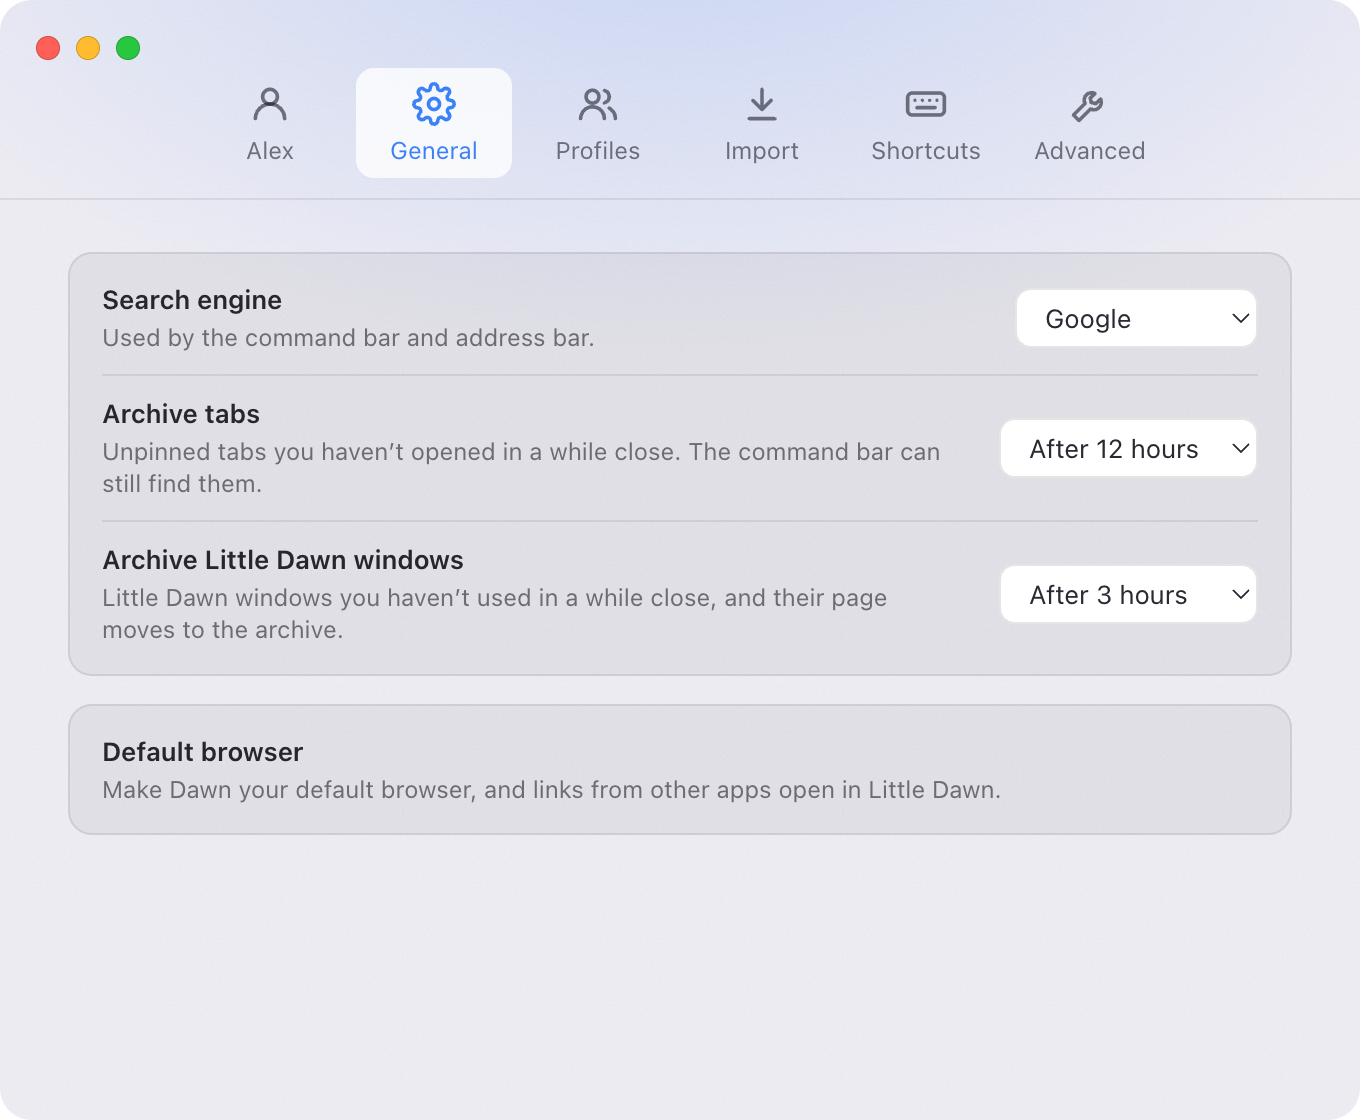Image resolution: width=1360 pixels, height=1120 pixels.
Task: Switch to the Profiles tab
Action: pyautogui.click(x=598, y=124)
